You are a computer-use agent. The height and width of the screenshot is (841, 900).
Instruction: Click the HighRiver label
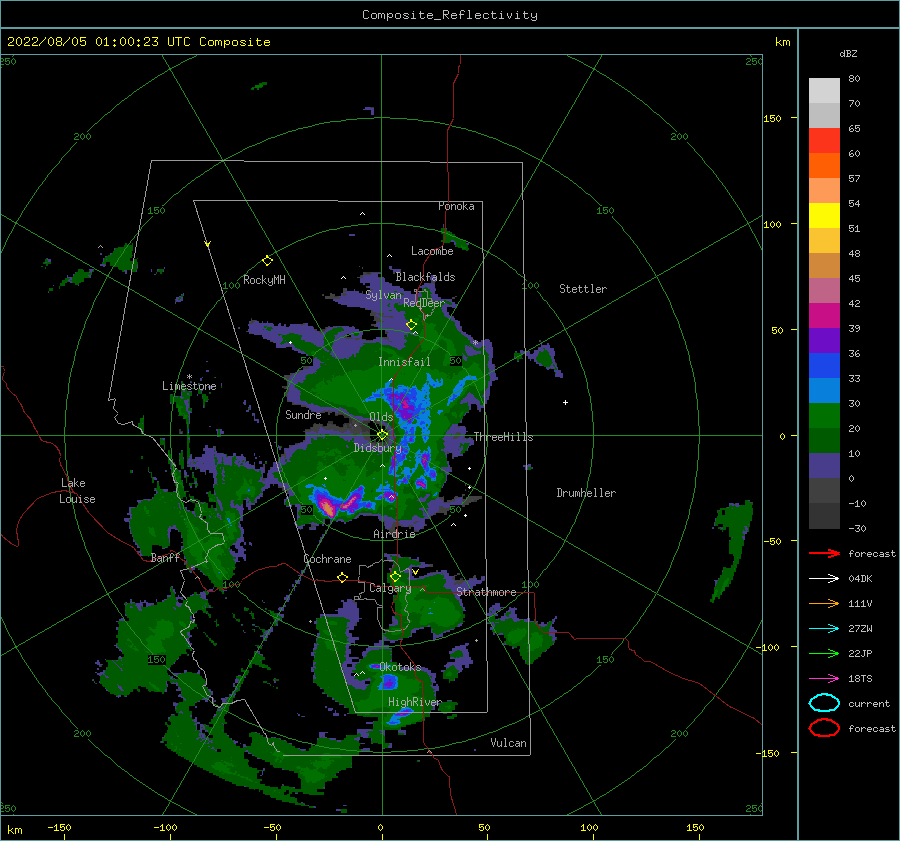click(x=415, y=702)
